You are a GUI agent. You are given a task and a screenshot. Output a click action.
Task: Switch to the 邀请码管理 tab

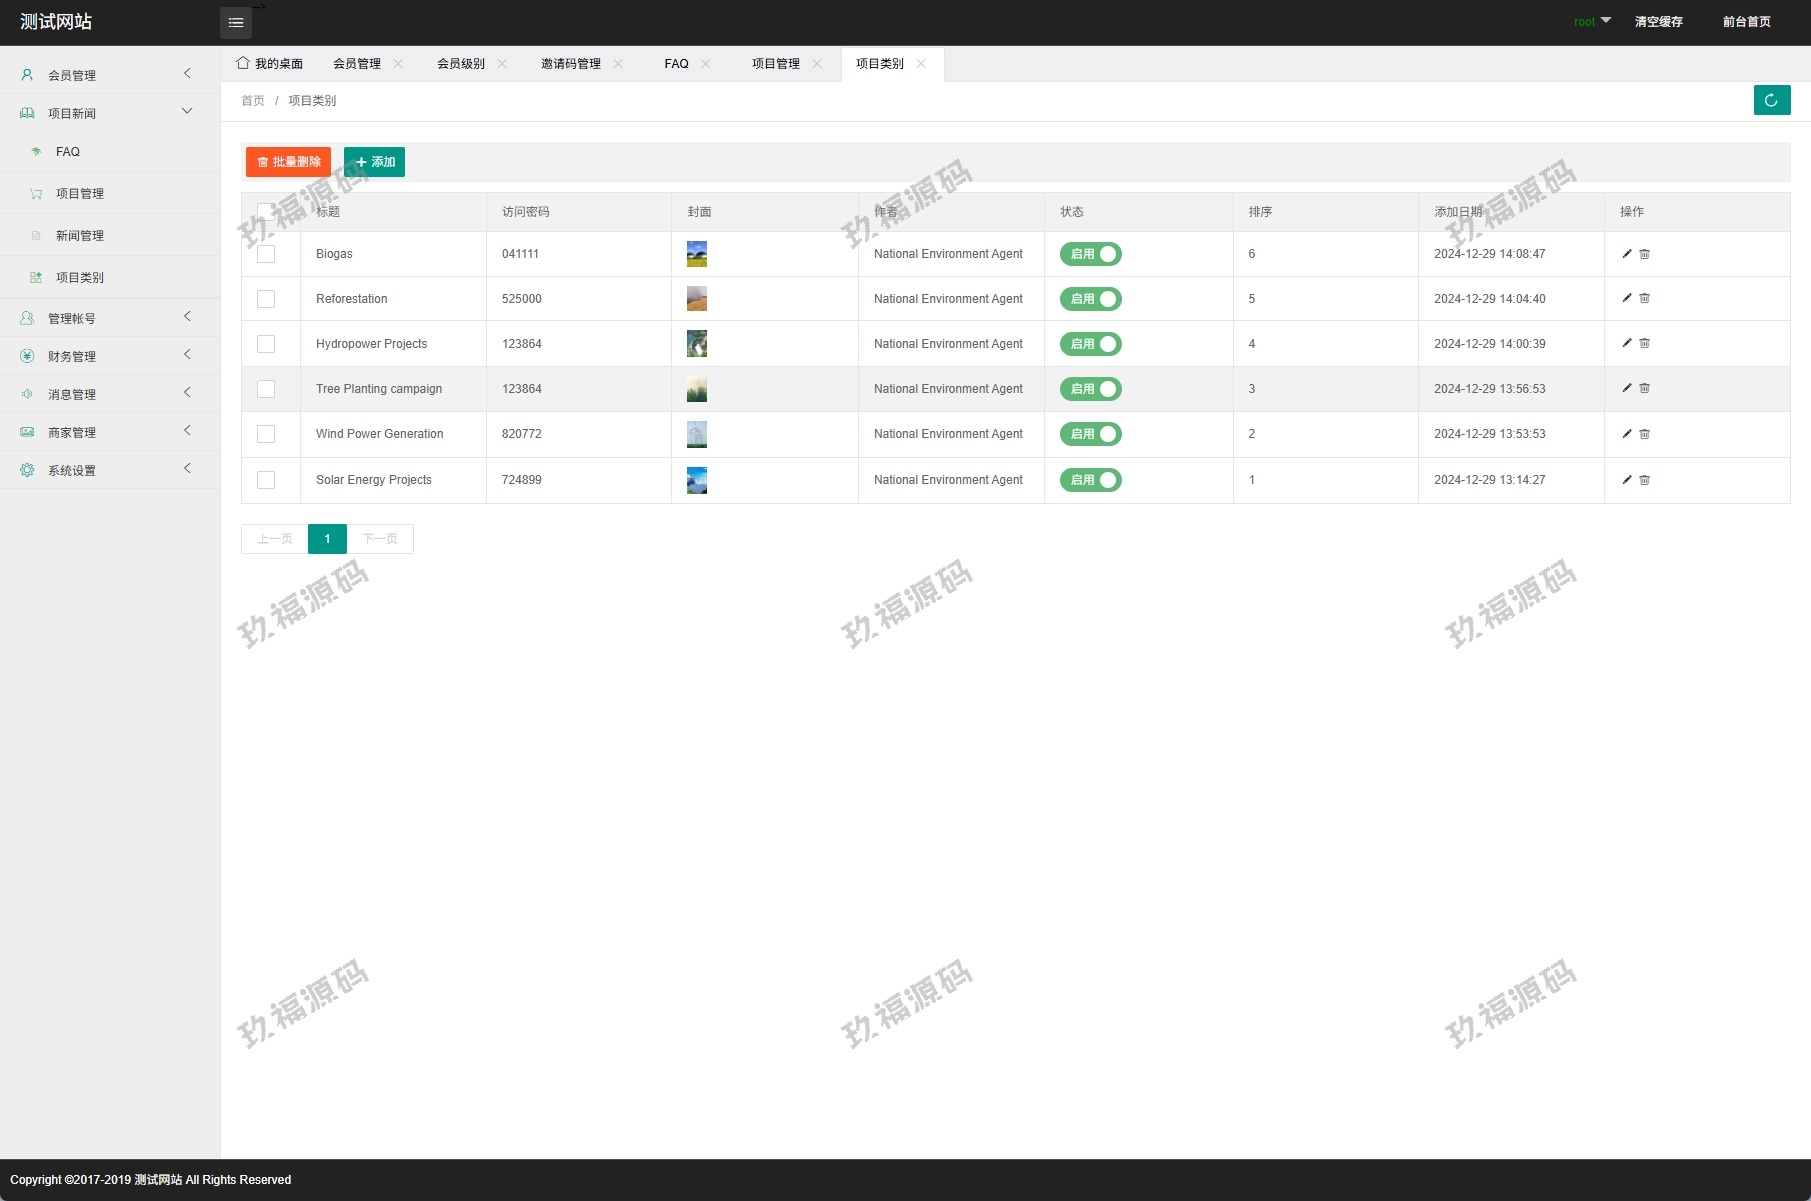tap(570, 64)
